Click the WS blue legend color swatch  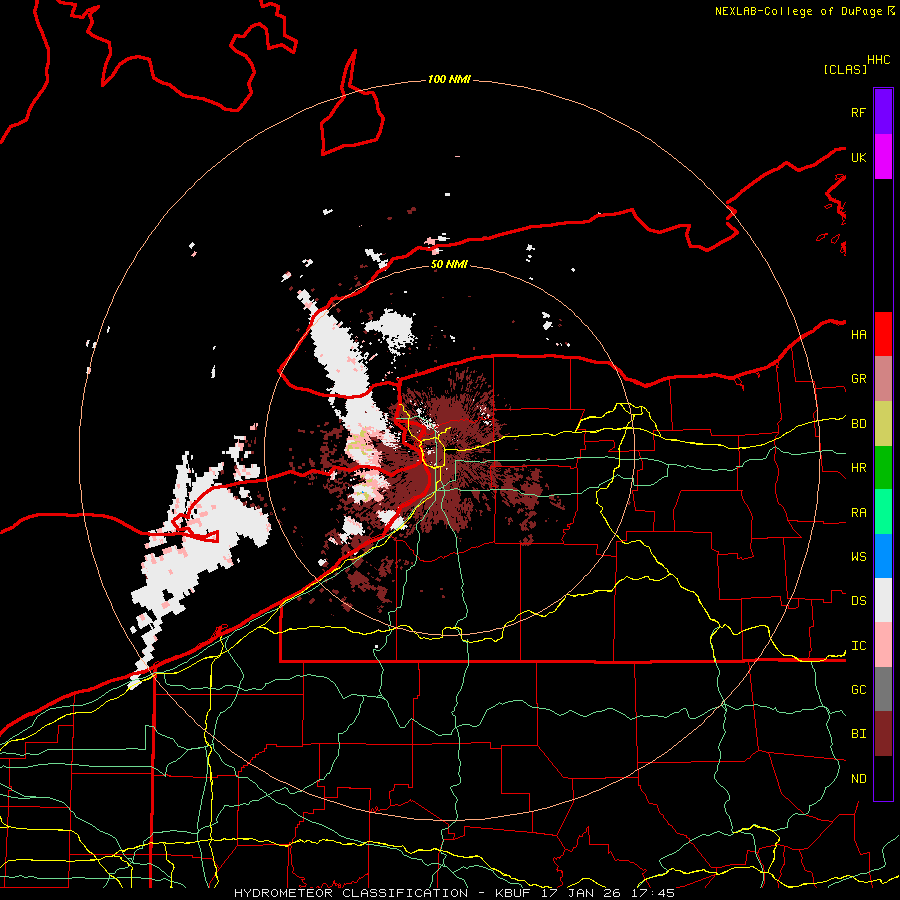coord(883,556)
